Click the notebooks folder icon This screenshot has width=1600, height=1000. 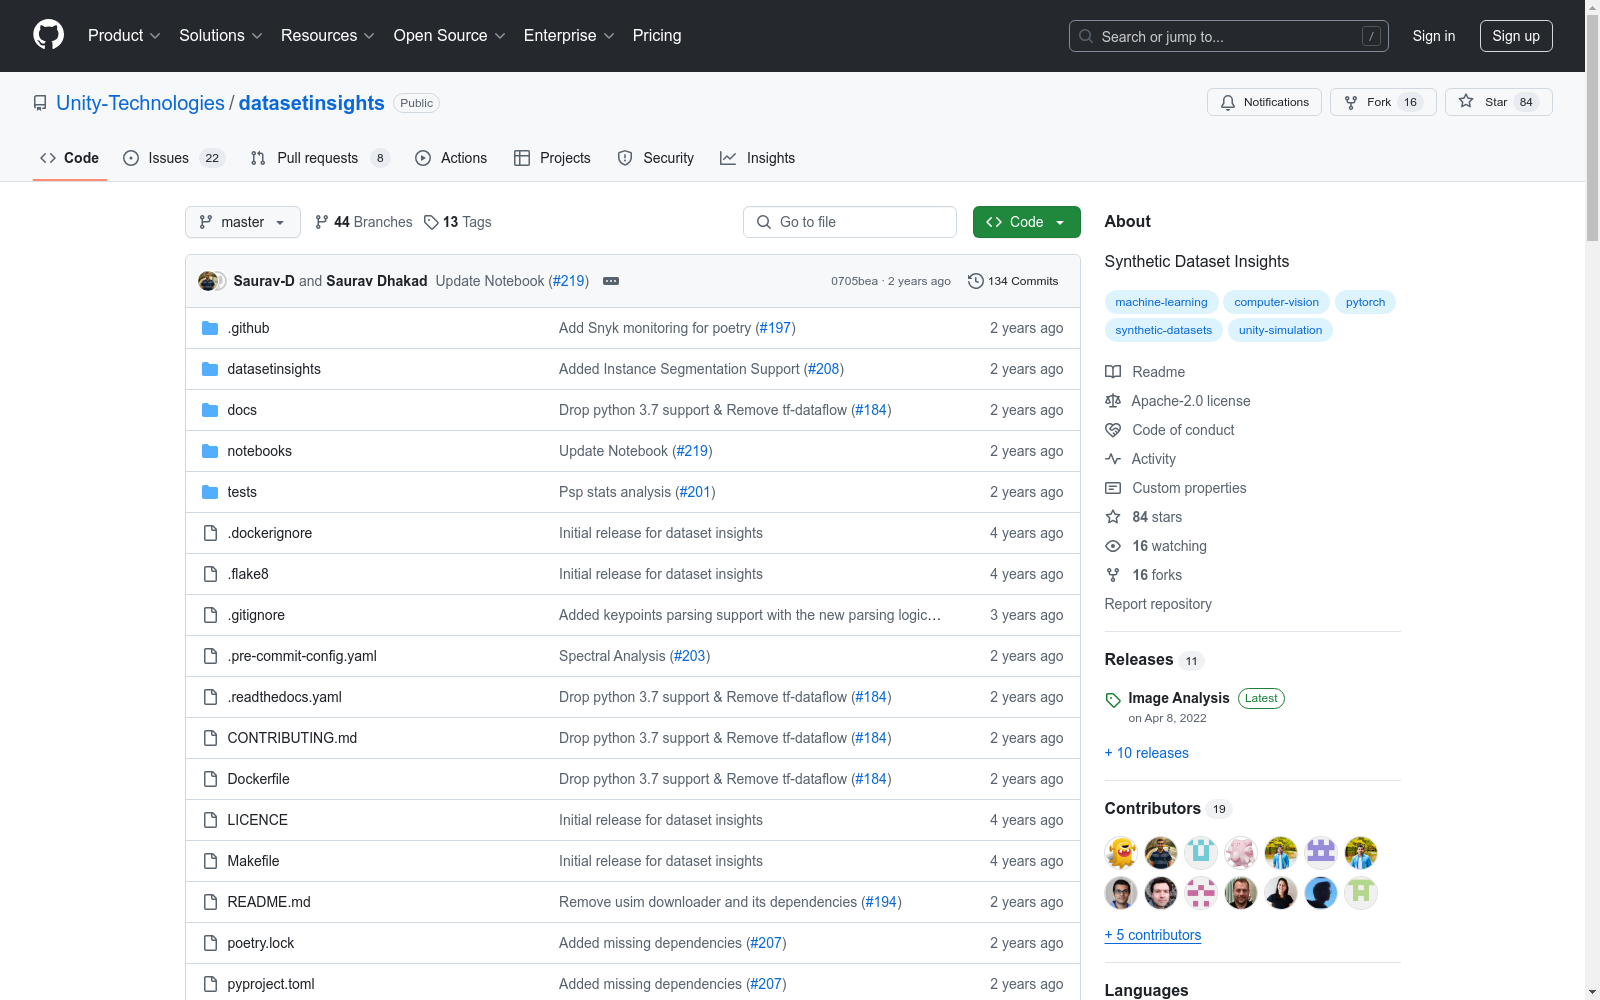click(x=210, y=451)
